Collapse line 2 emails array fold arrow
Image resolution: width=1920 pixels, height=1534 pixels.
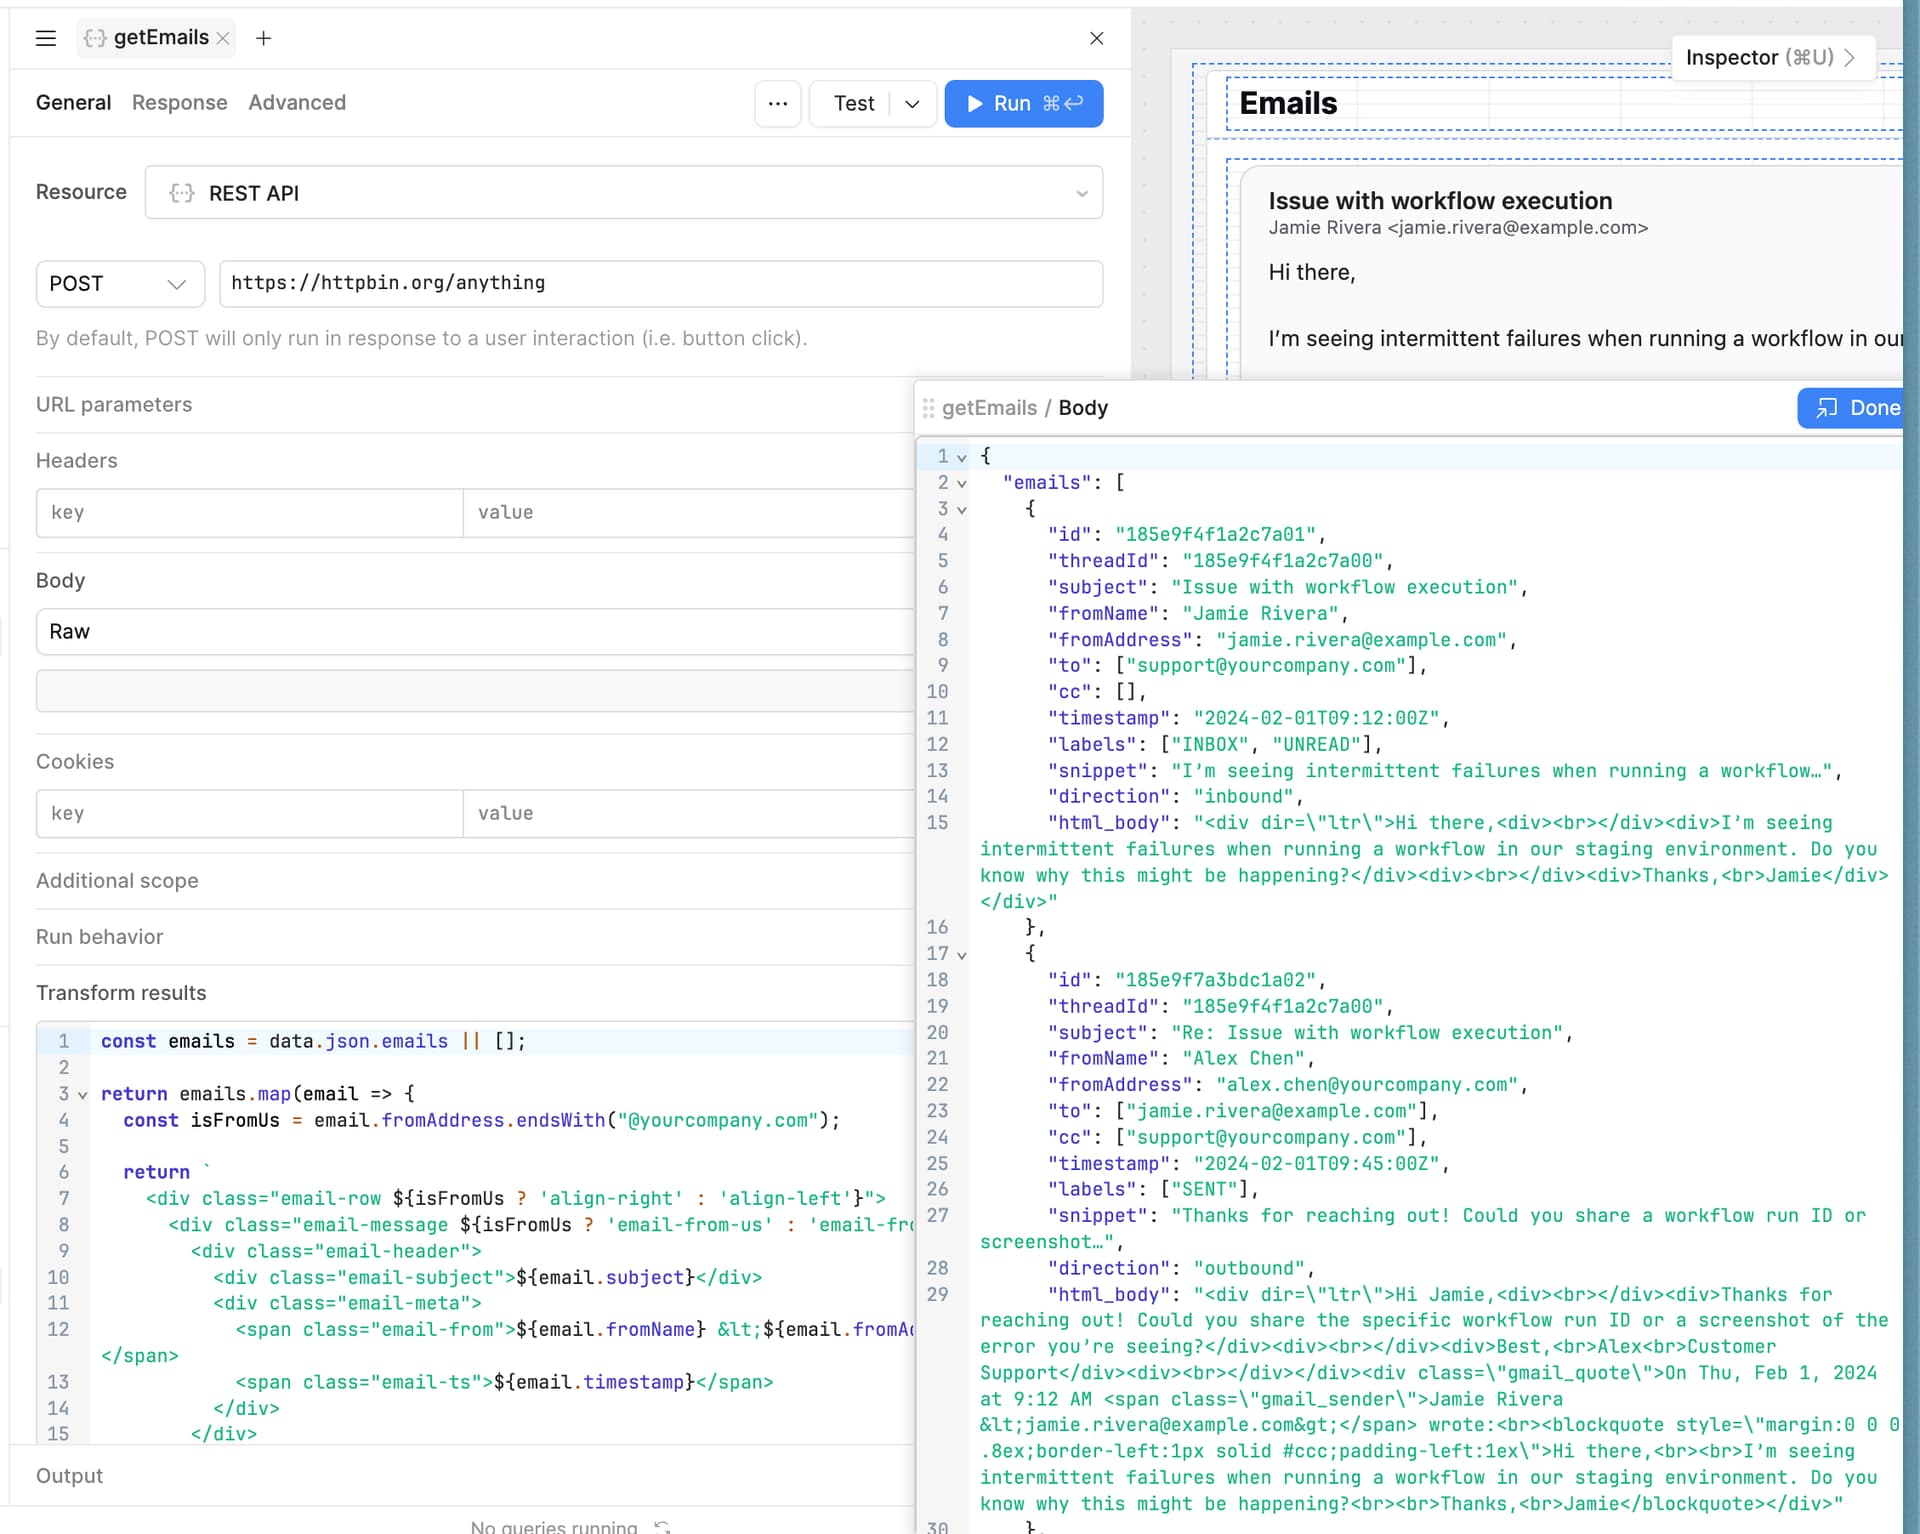tap(961, 483)
